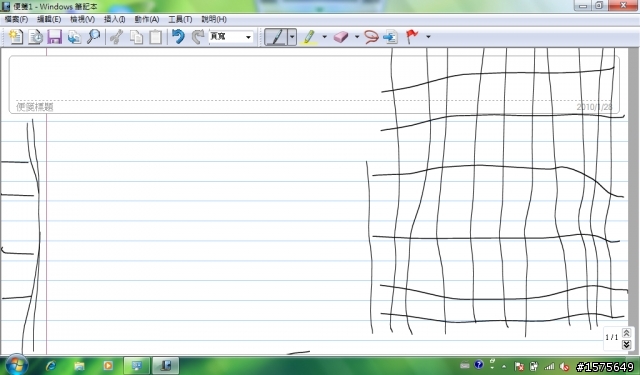The image size is (640, 375).
Task: Open the Windows Start orb
Action: (x=16, y=364)
